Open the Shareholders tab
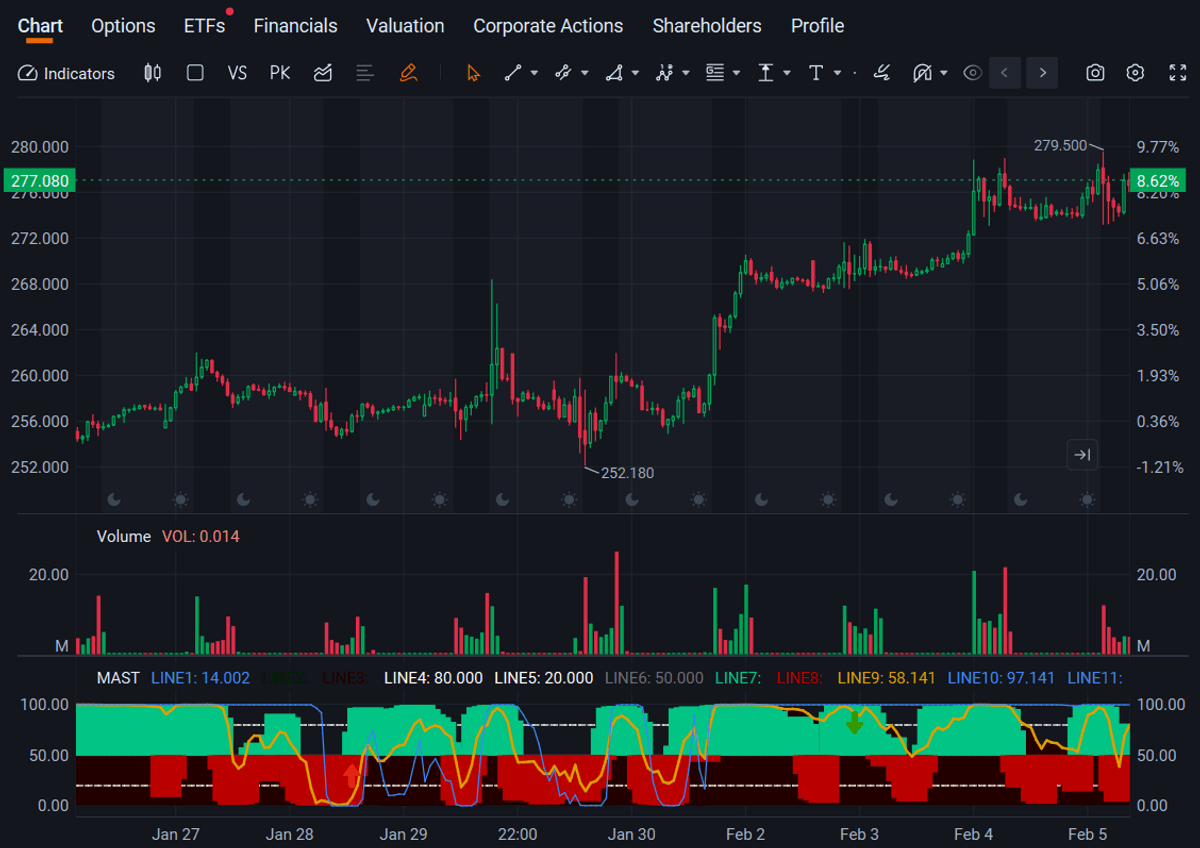 coord(707,26)
